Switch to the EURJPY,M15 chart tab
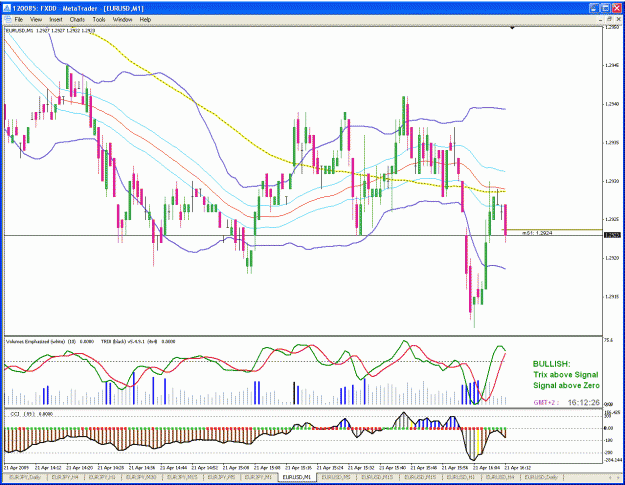Image resolution: width=625 pixels, height=485 pixels. coord(182,477)
